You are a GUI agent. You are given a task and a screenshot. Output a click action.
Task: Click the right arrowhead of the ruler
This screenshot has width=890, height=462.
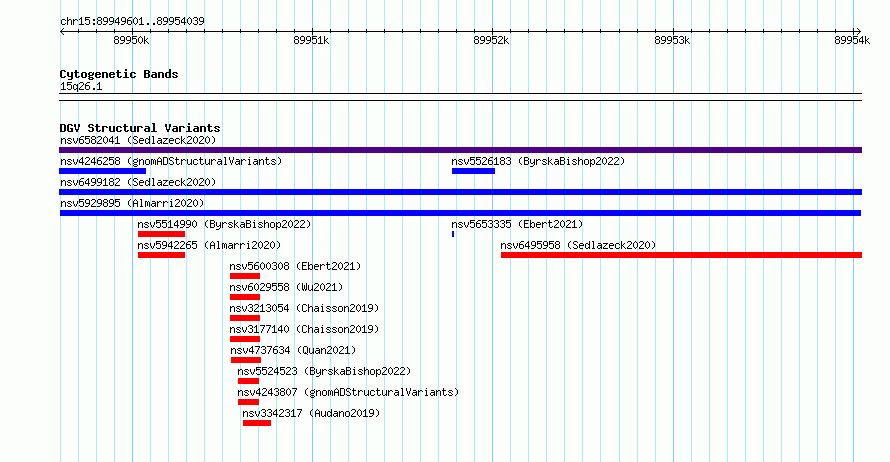point(859,32)
